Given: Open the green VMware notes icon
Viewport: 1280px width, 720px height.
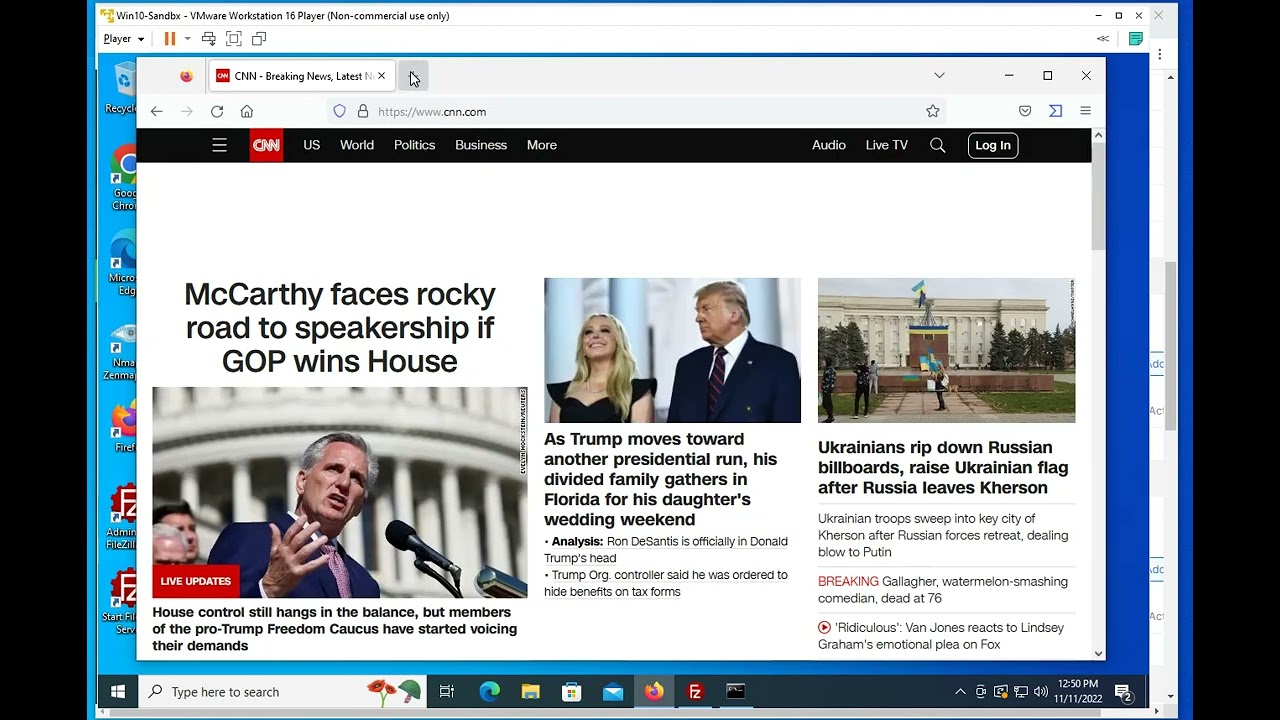Looking at the screenshot, I should 1136,39.
